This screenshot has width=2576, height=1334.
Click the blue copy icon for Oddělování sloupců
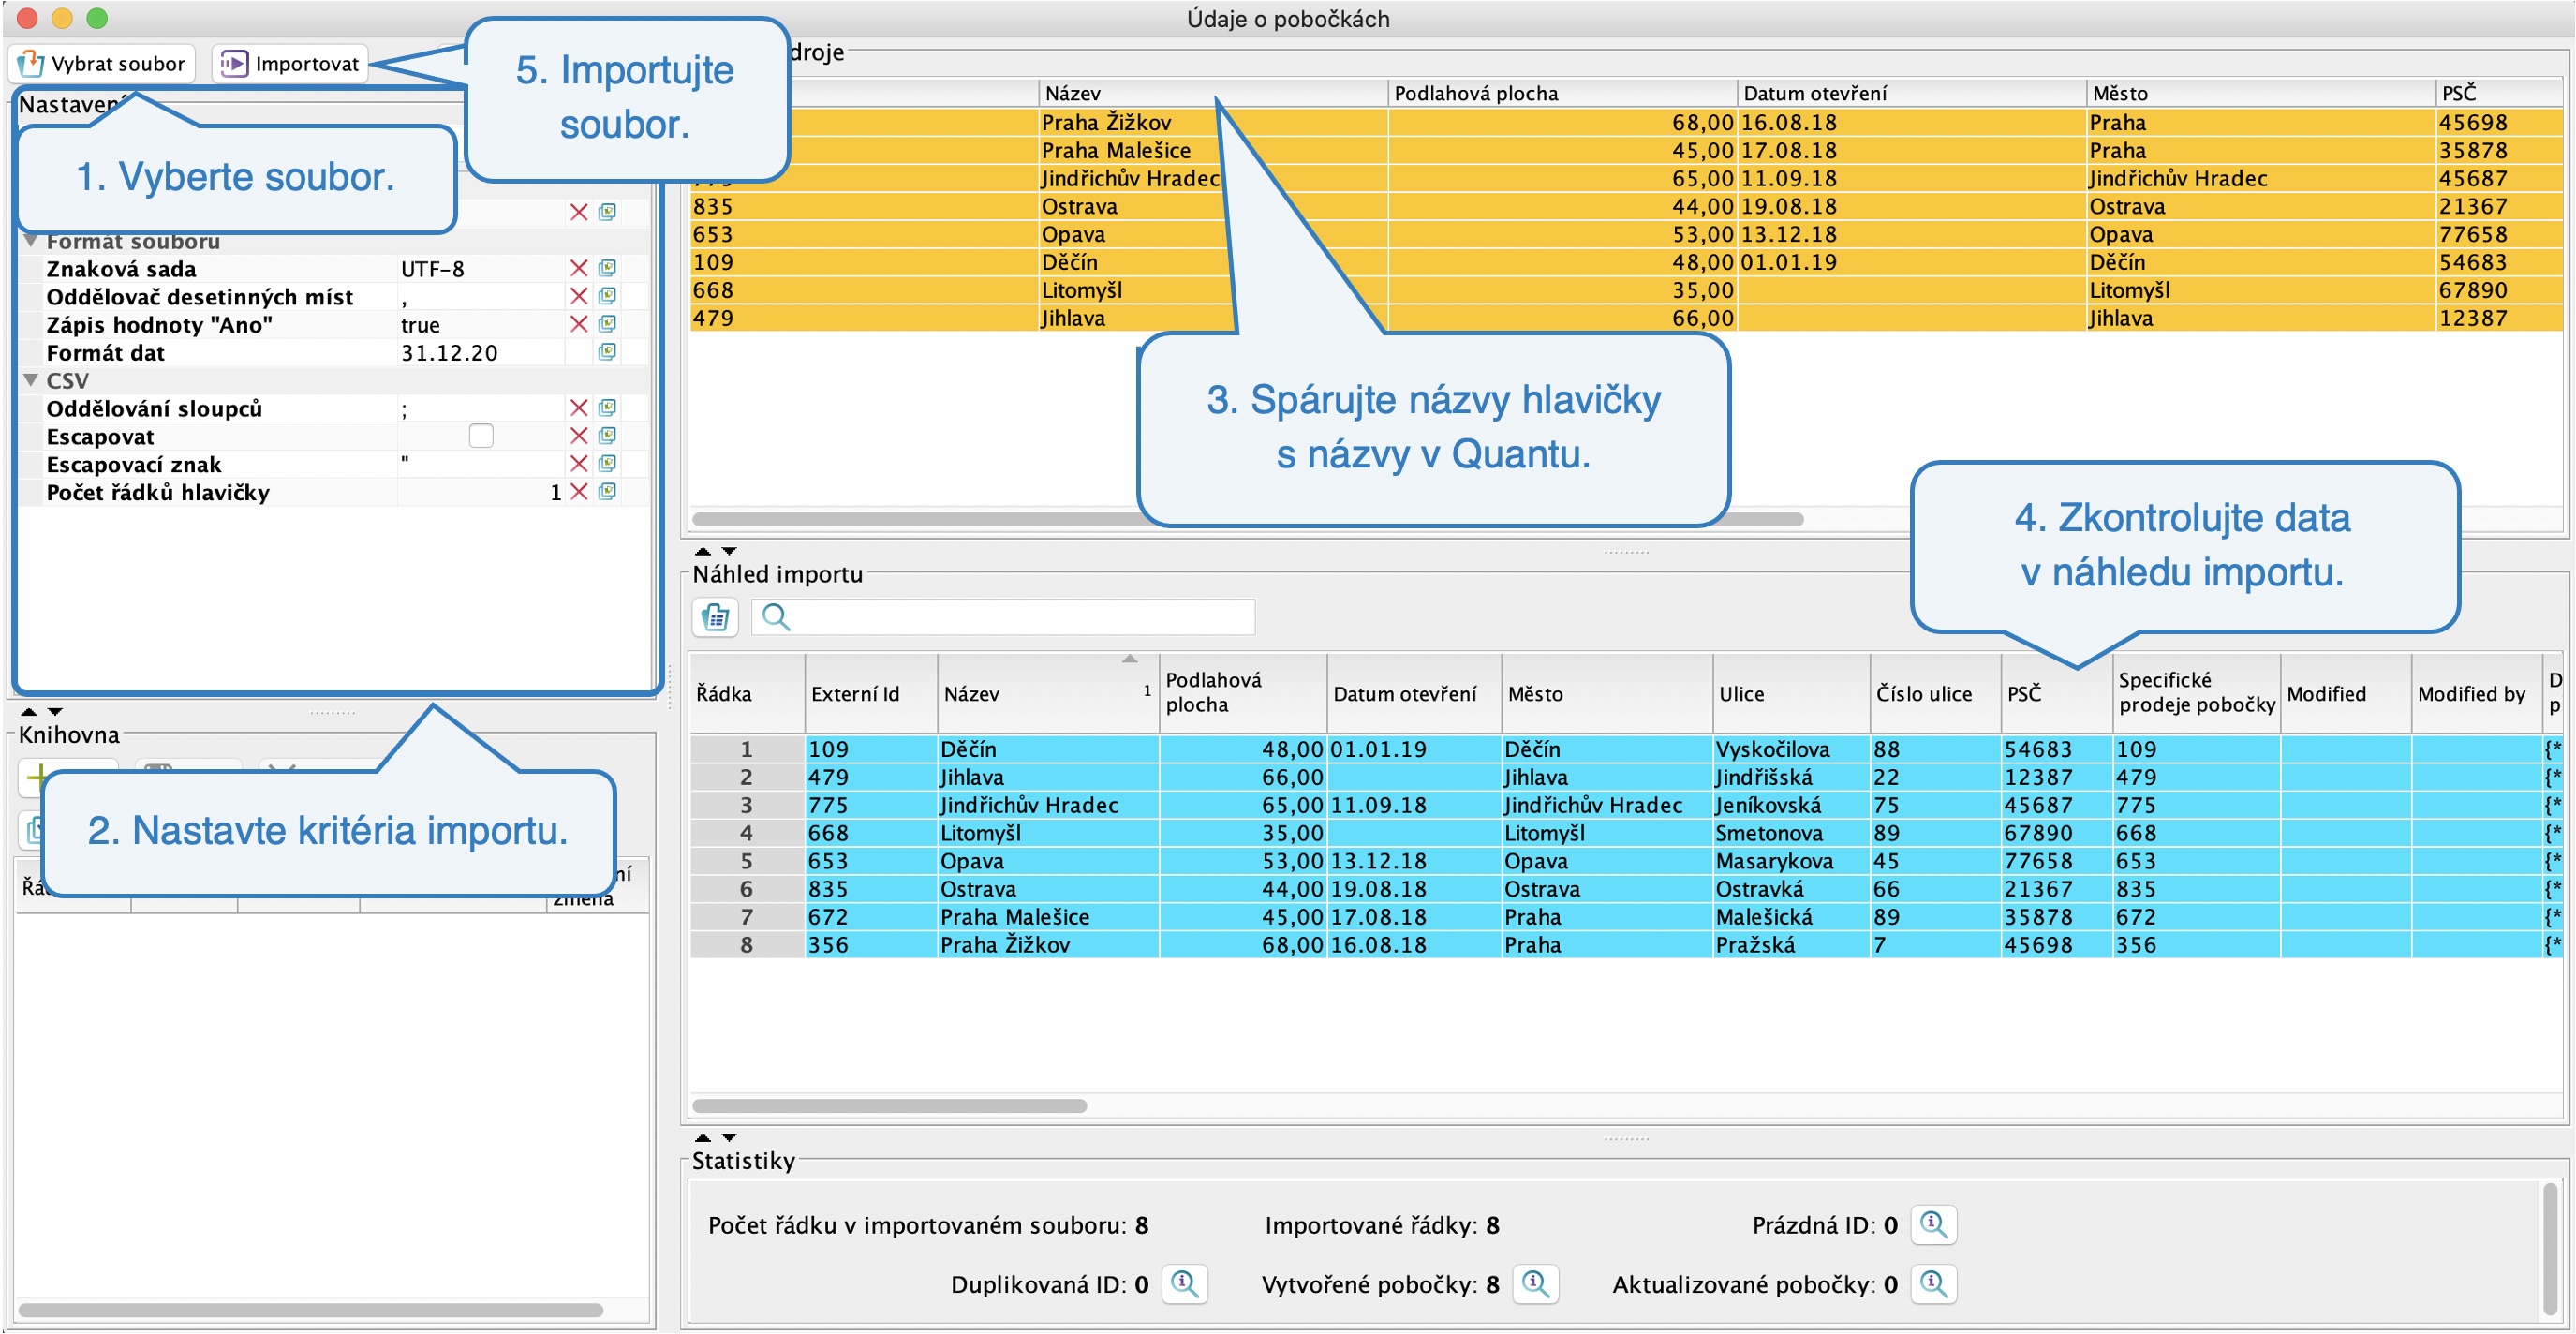(x=607, y=408)
